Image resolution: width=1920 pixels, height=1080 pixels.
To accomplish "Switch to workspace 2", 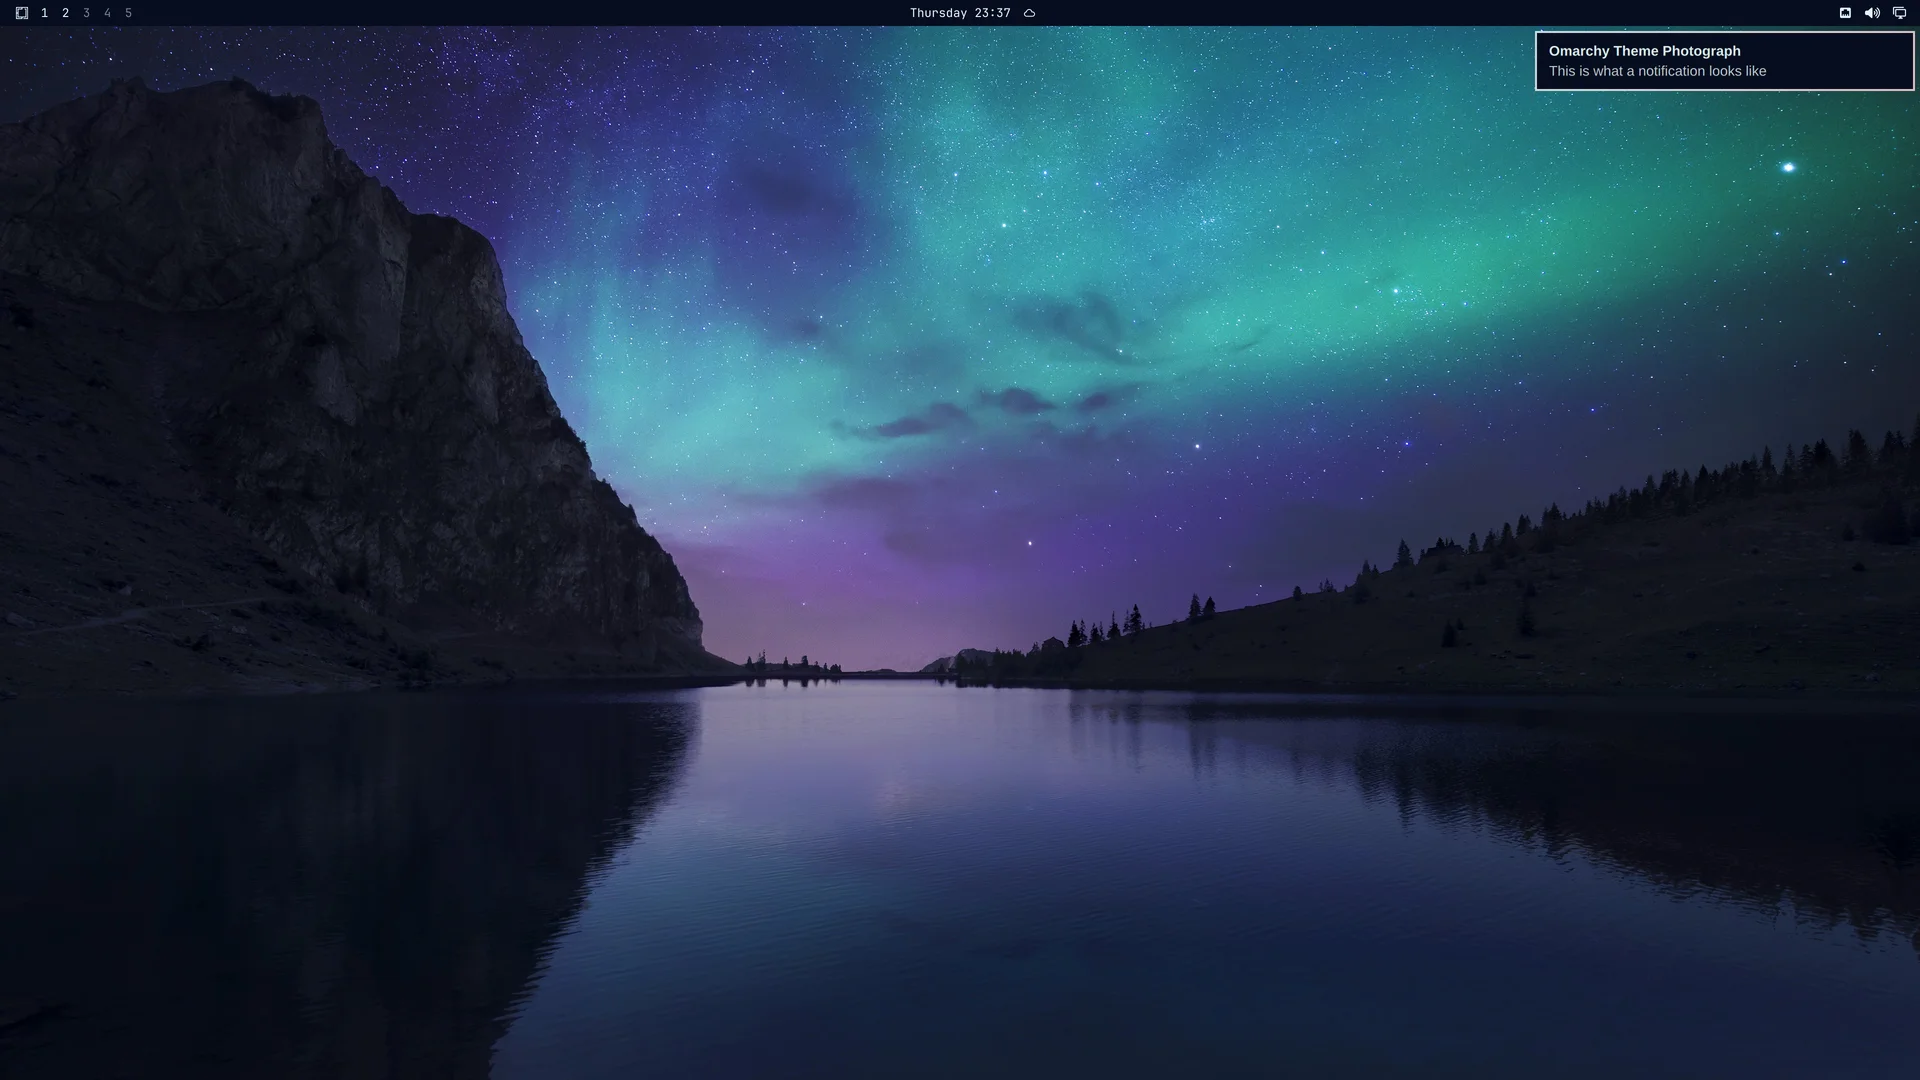I will (65, 13).
